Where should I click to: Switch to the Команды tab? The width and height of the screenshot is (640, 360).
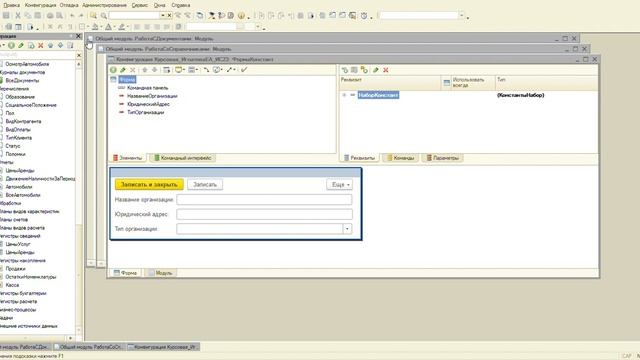400,158
